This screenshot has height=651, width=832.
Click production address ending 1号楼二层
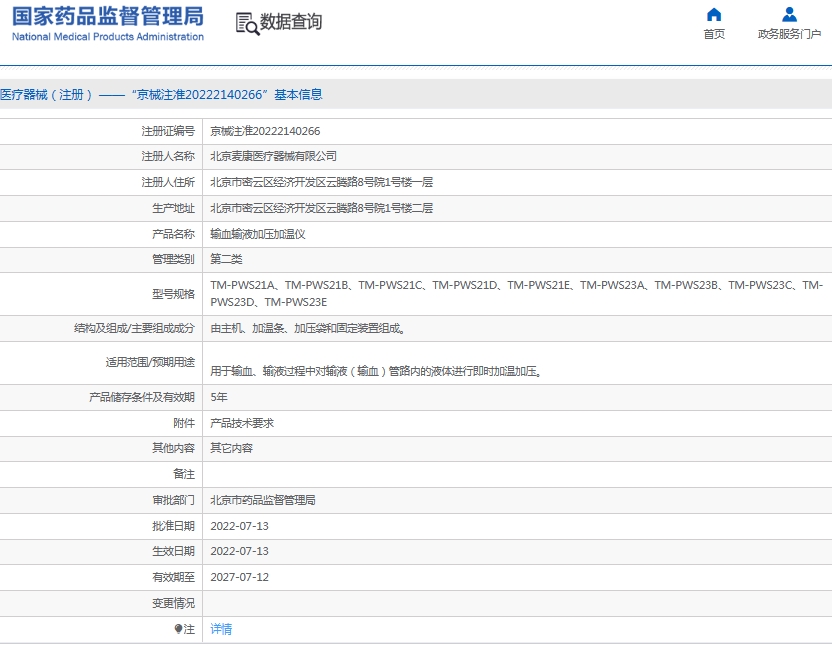[x=322, y=208]
